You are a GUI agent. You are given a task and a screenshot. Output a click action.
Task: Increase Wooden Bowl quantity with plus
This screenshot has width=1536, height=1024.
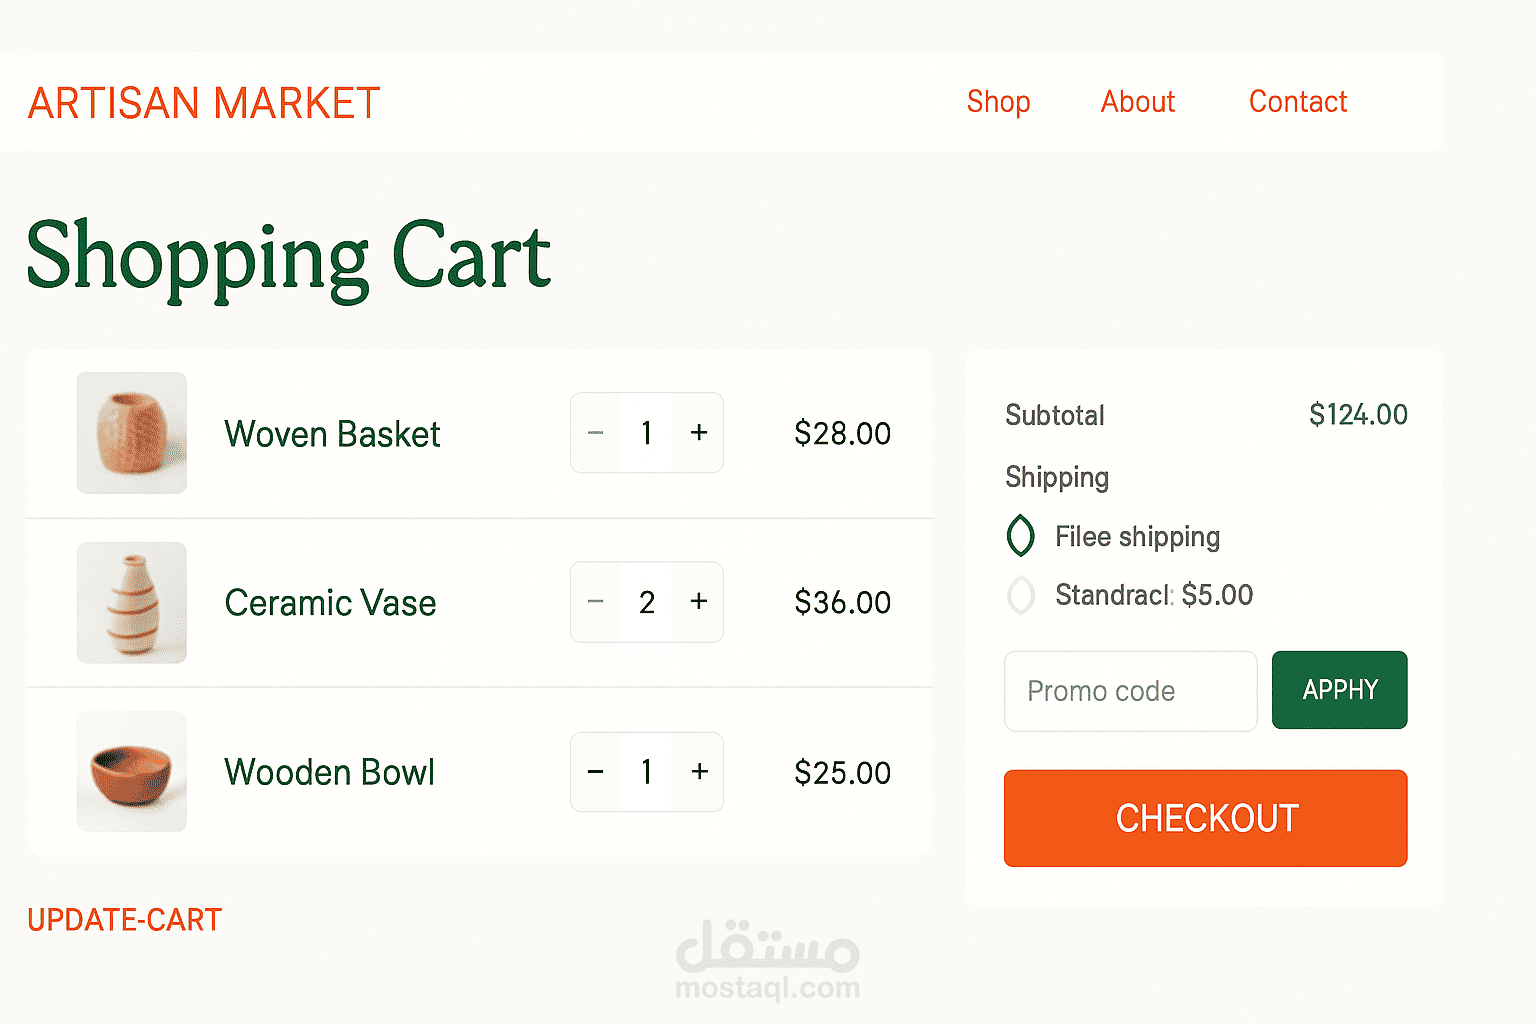[699, 772]
